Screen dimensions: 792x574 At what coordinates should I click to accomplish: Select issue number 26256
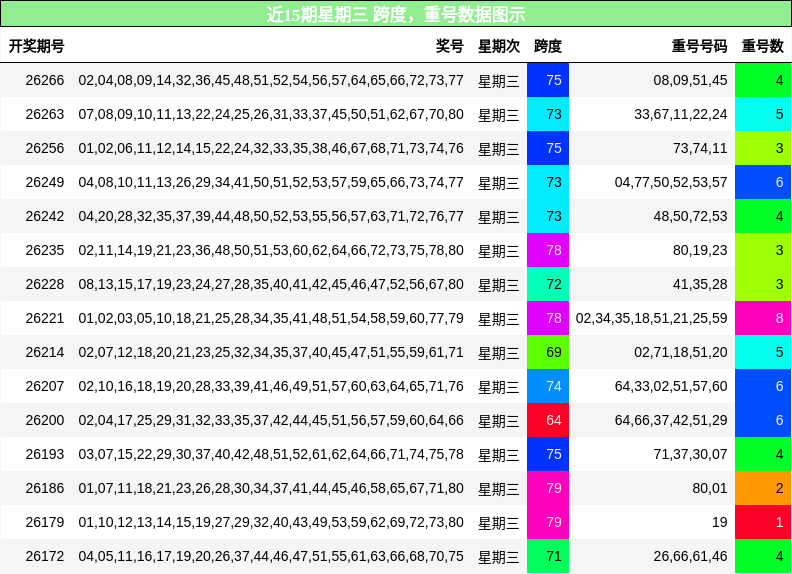tap(45, 148)
